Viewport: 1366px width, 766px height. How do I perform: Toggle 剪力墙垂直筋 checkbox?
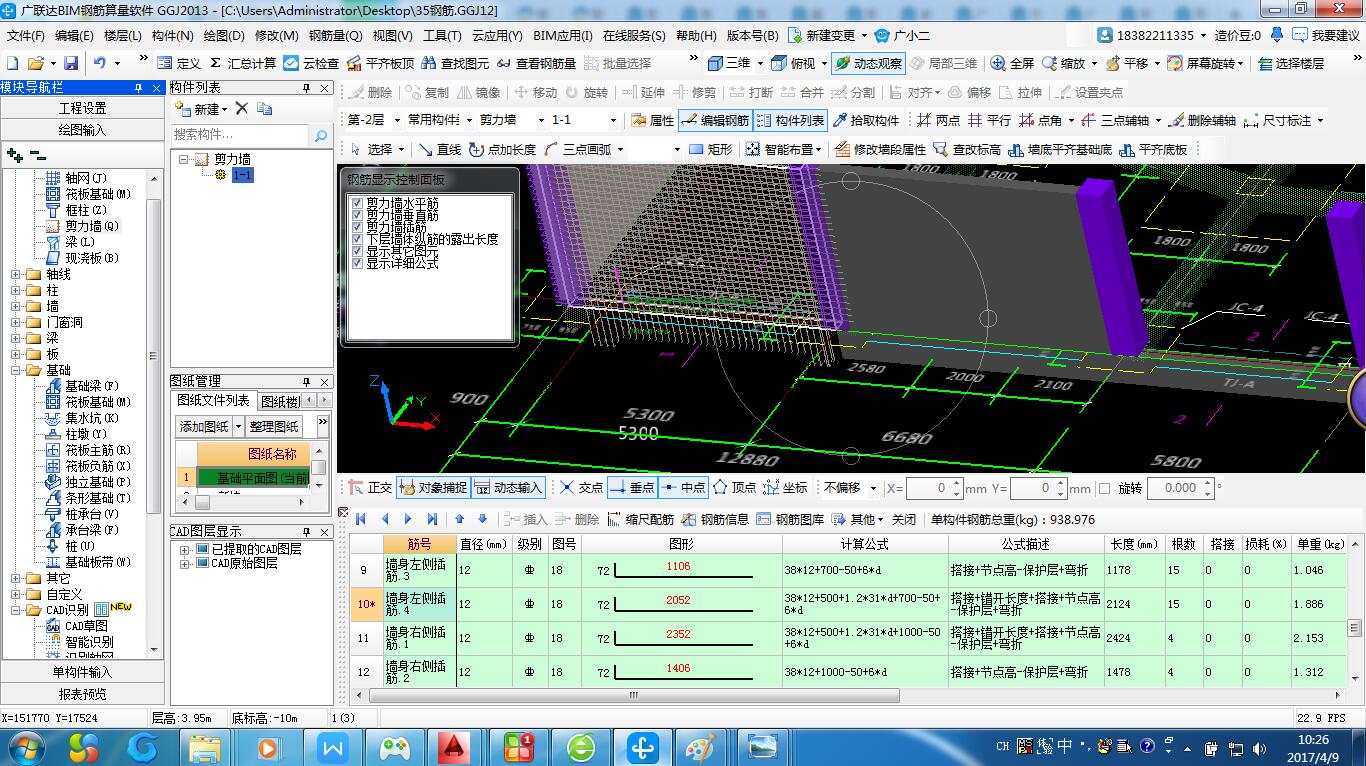pyautogui.click(x=357, y=215)
